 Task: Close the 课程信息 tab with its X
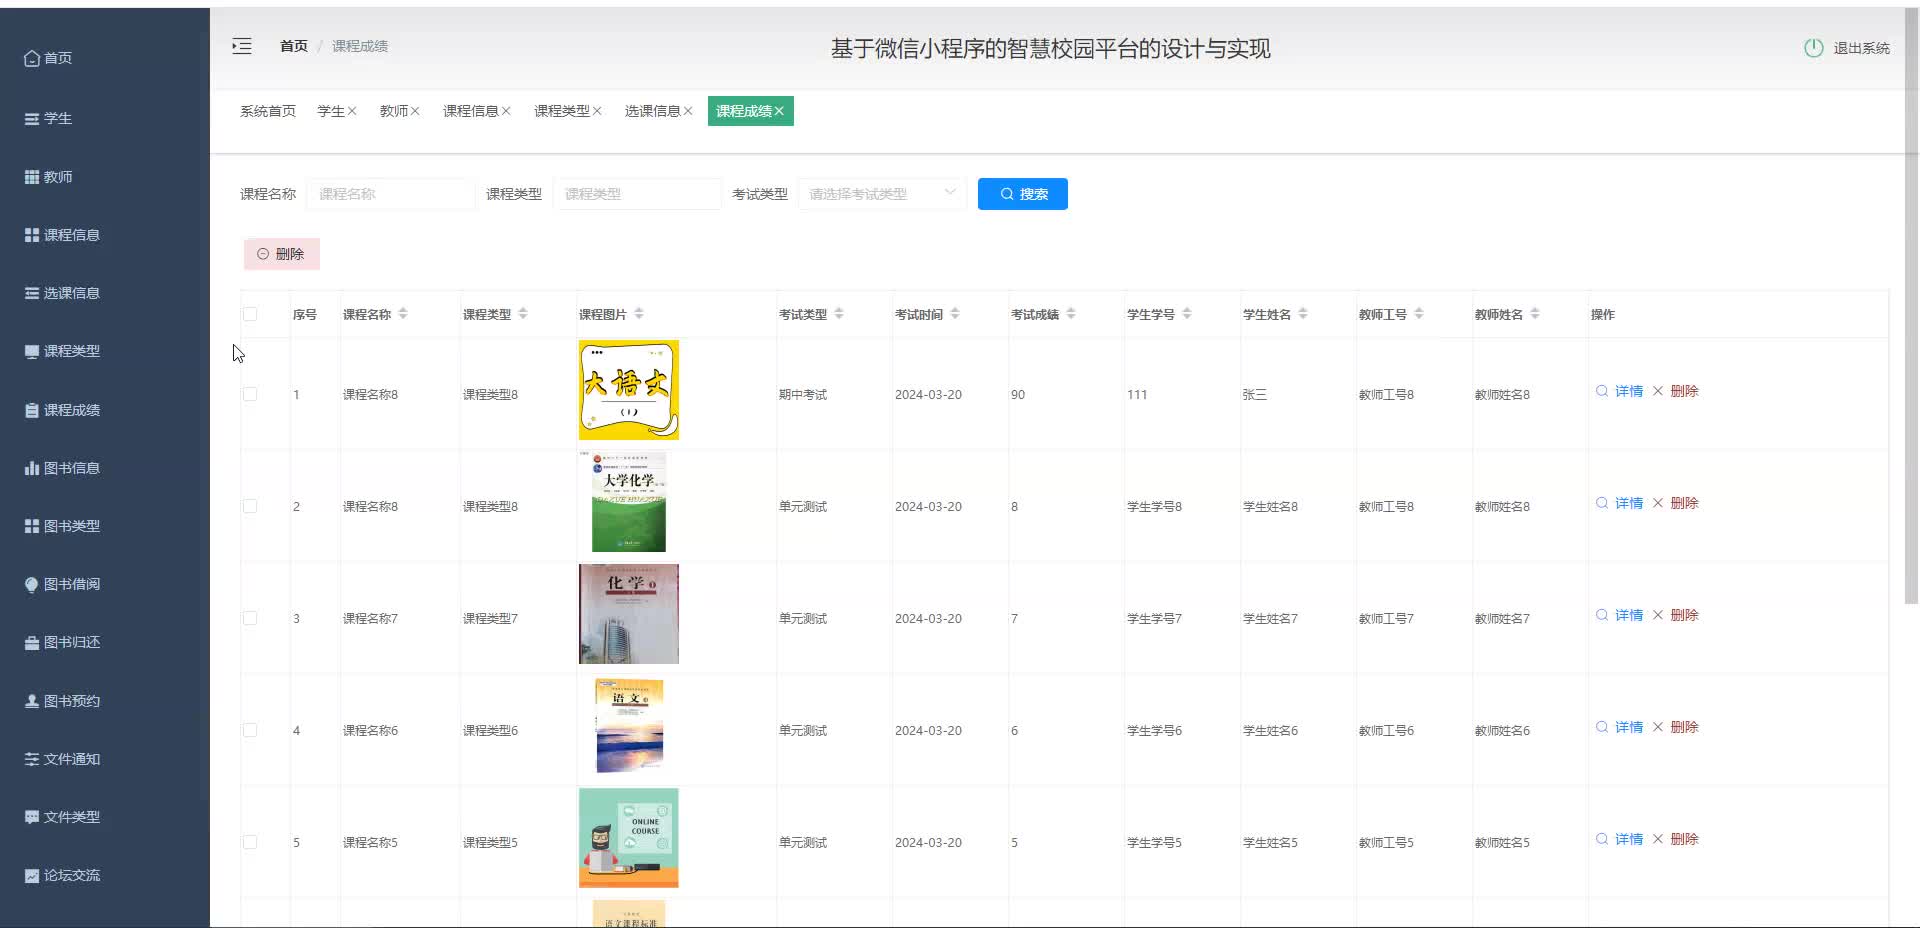[x=506, y=111]
